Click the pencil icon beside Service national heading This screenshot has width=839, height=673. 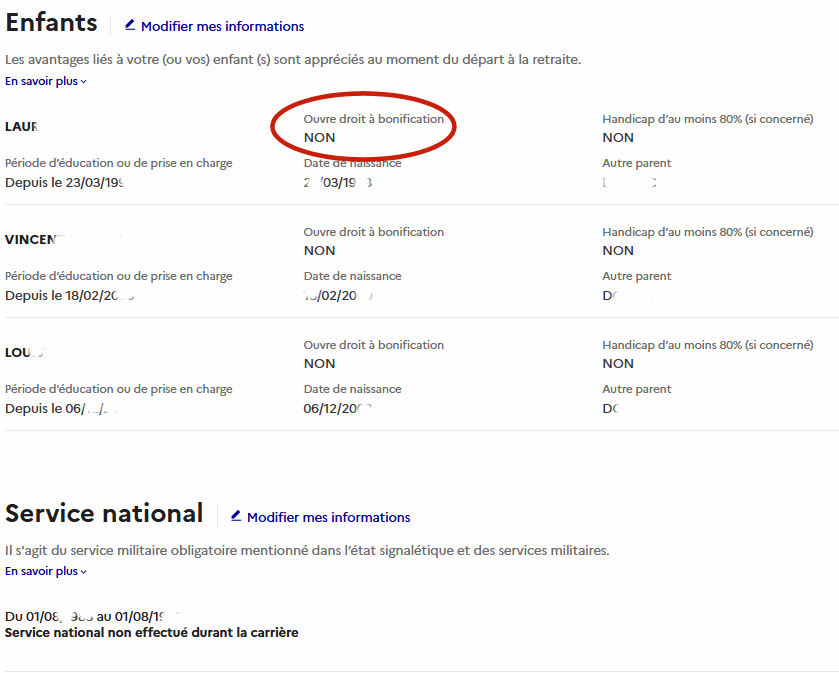coord(236,516)
